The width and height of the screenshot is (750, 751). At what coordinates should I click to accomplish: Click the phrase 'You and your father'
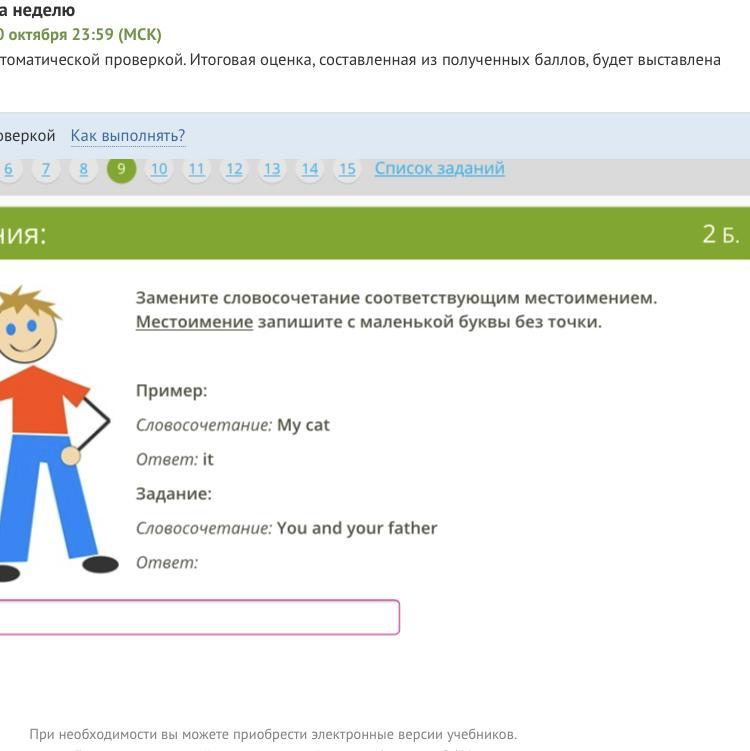[x=357, y=528]
